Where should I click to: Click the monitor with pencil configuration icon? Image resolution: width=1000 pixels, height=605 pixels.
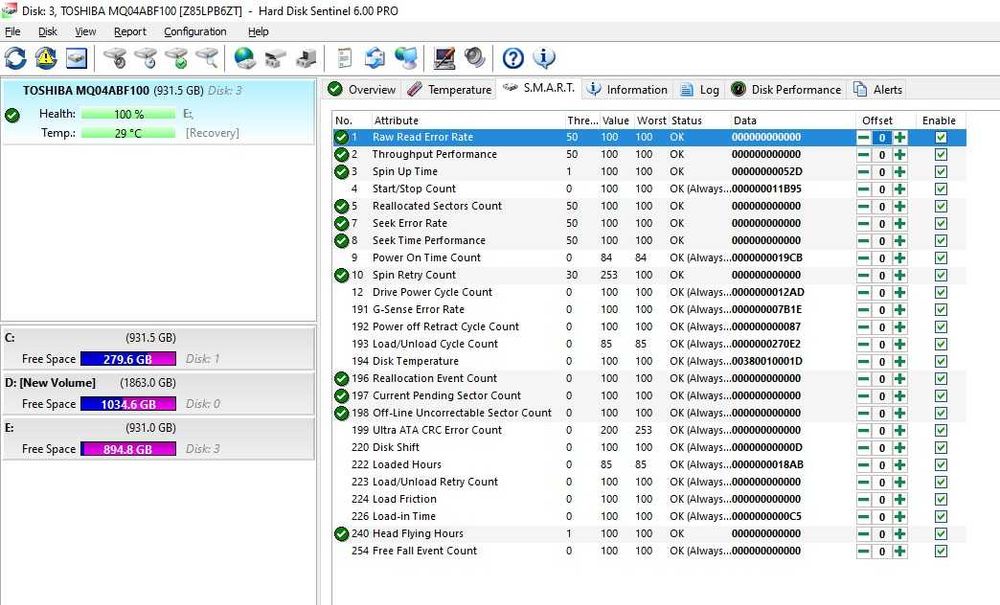444,58
